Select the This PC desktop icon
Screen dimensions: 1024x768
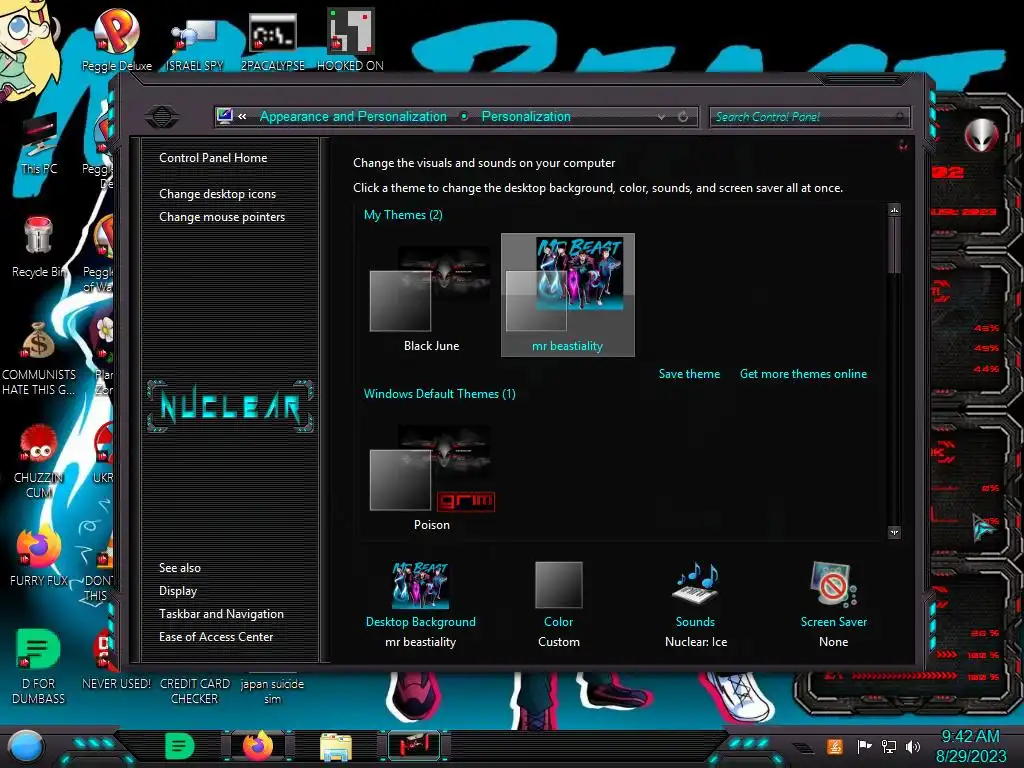(x=39, y=144)
